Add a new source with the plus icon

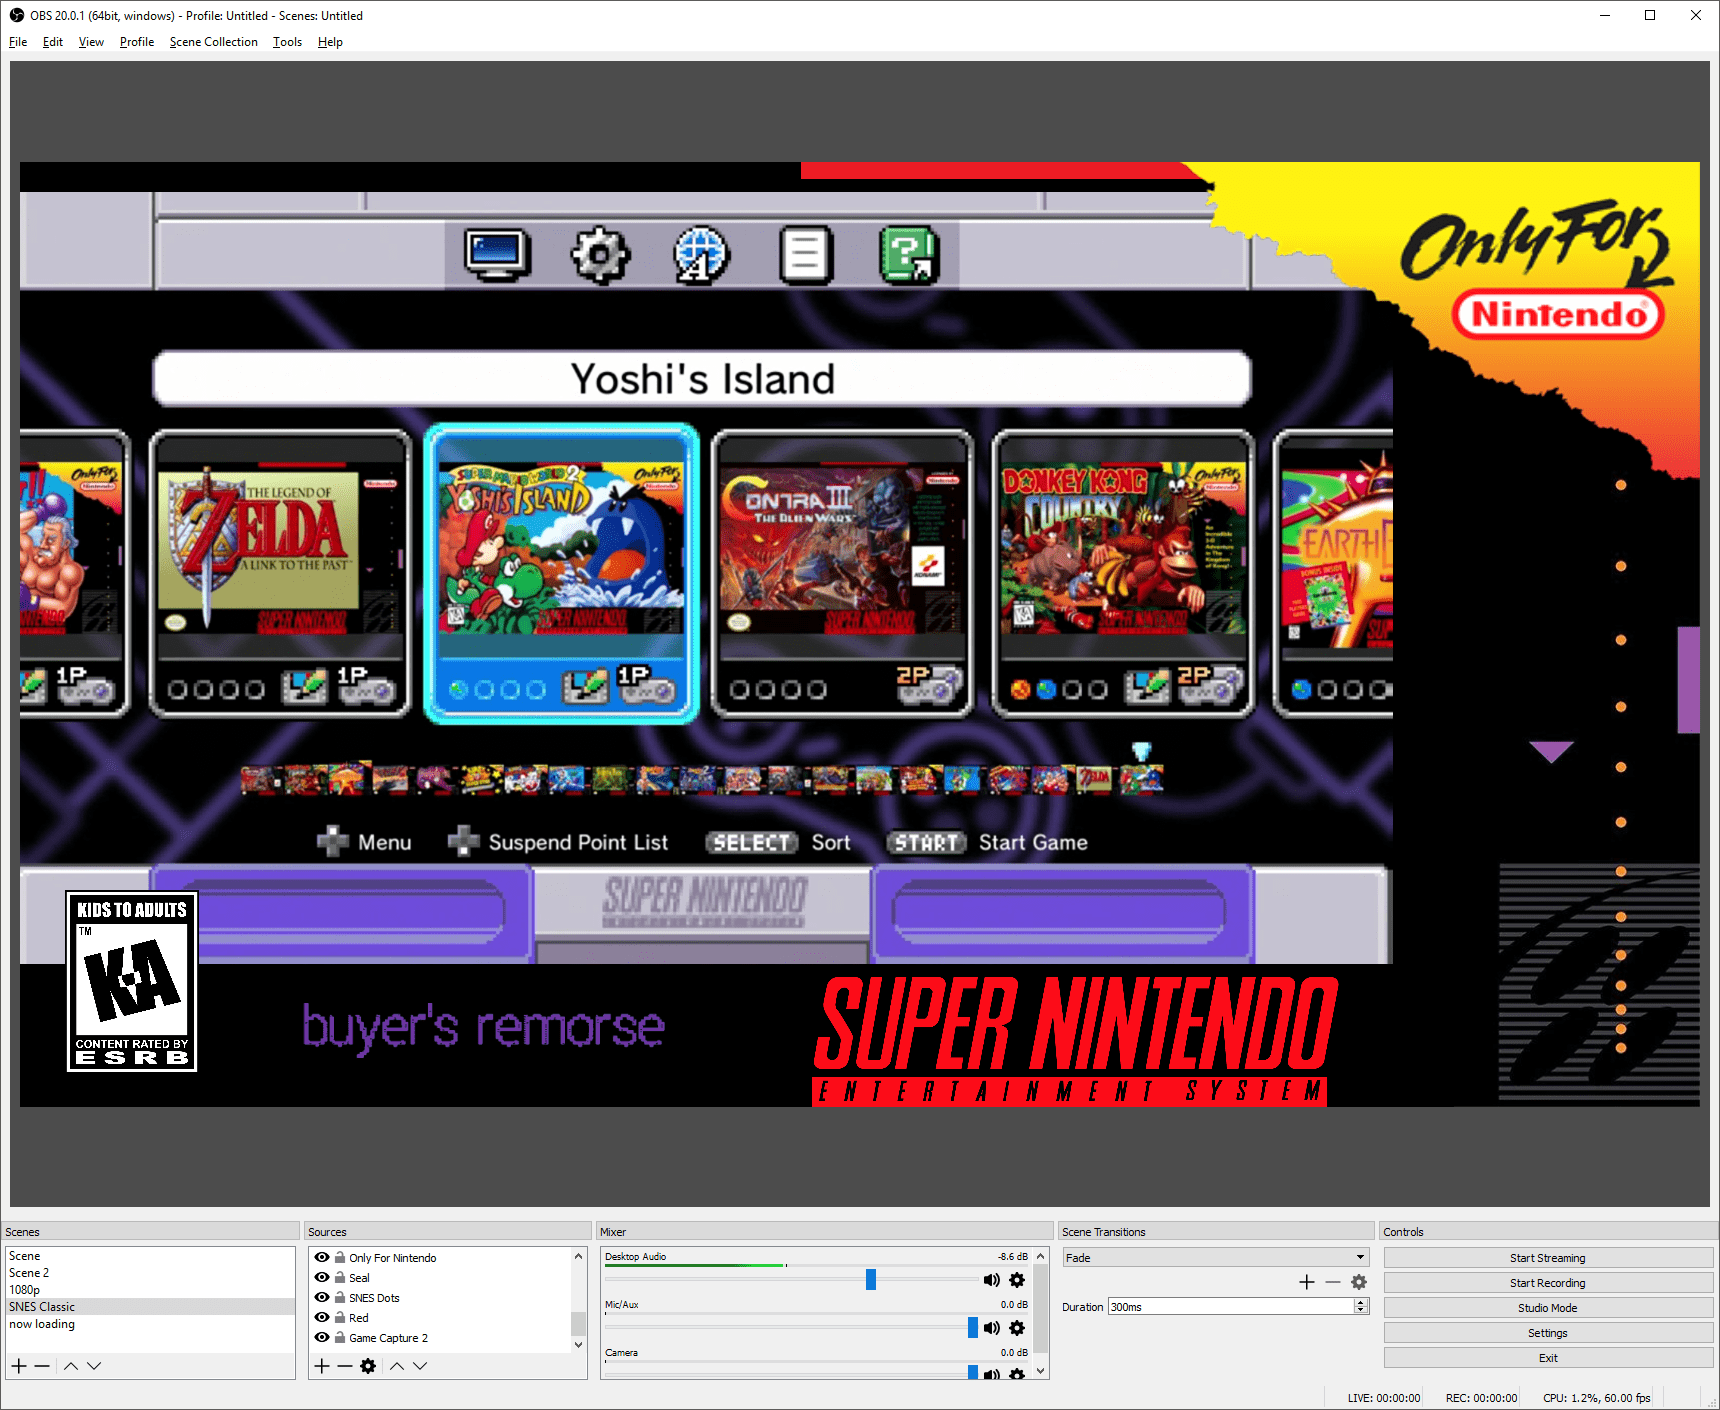321,1366
